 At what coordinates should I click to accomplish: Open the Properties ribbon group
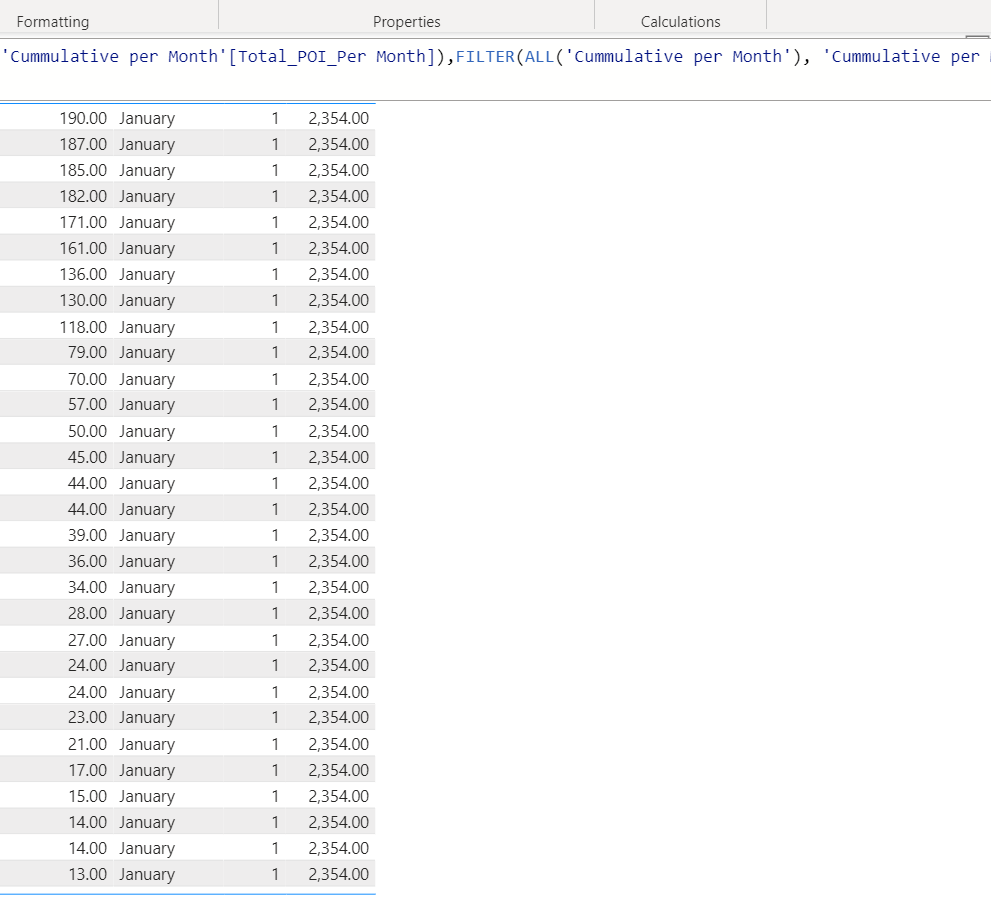406,21
